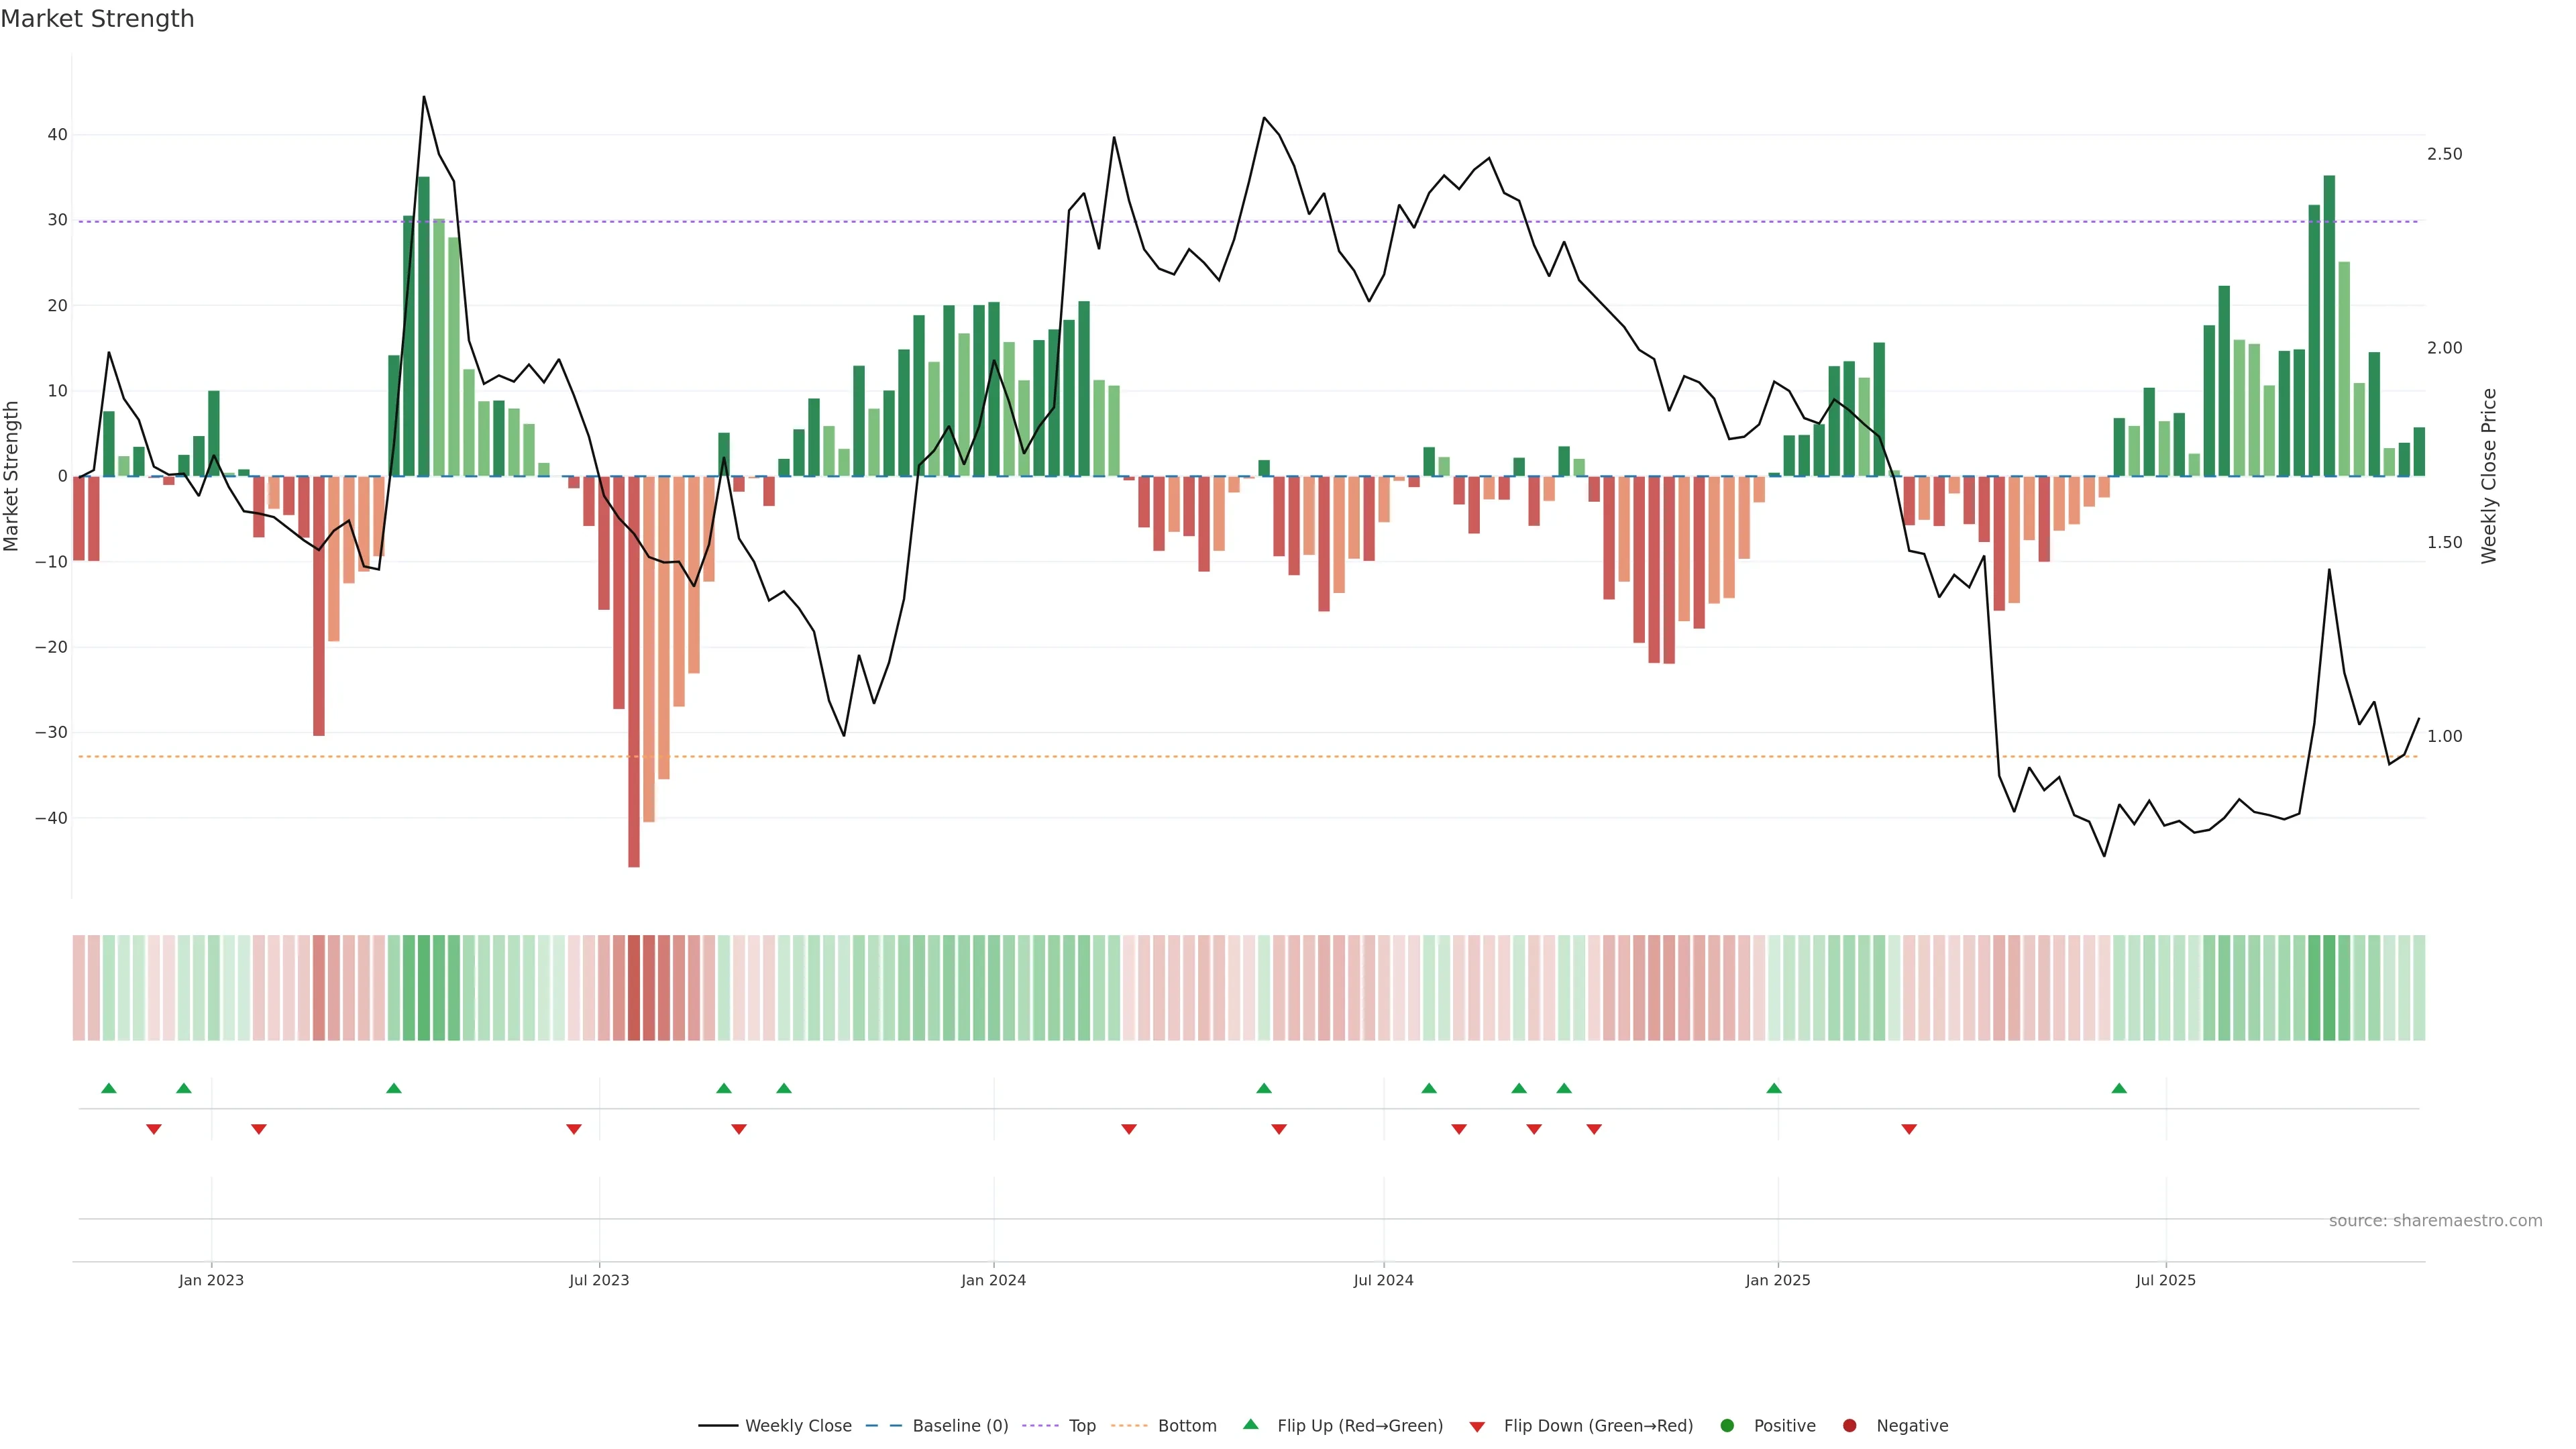Click the Market Strength chart title
2576x1449 pixels.
coord(97,19)
